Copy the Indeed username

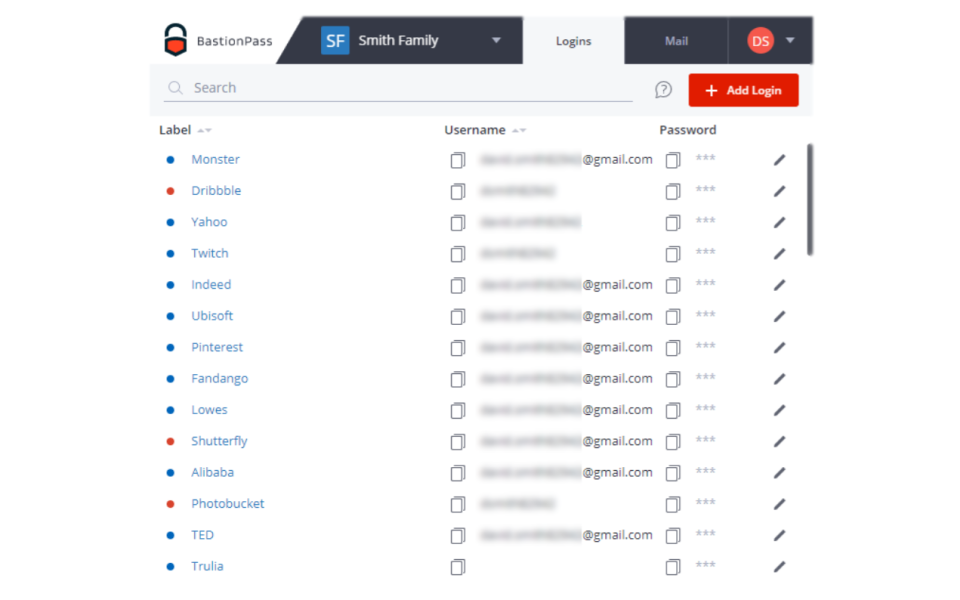coord(457,285)
